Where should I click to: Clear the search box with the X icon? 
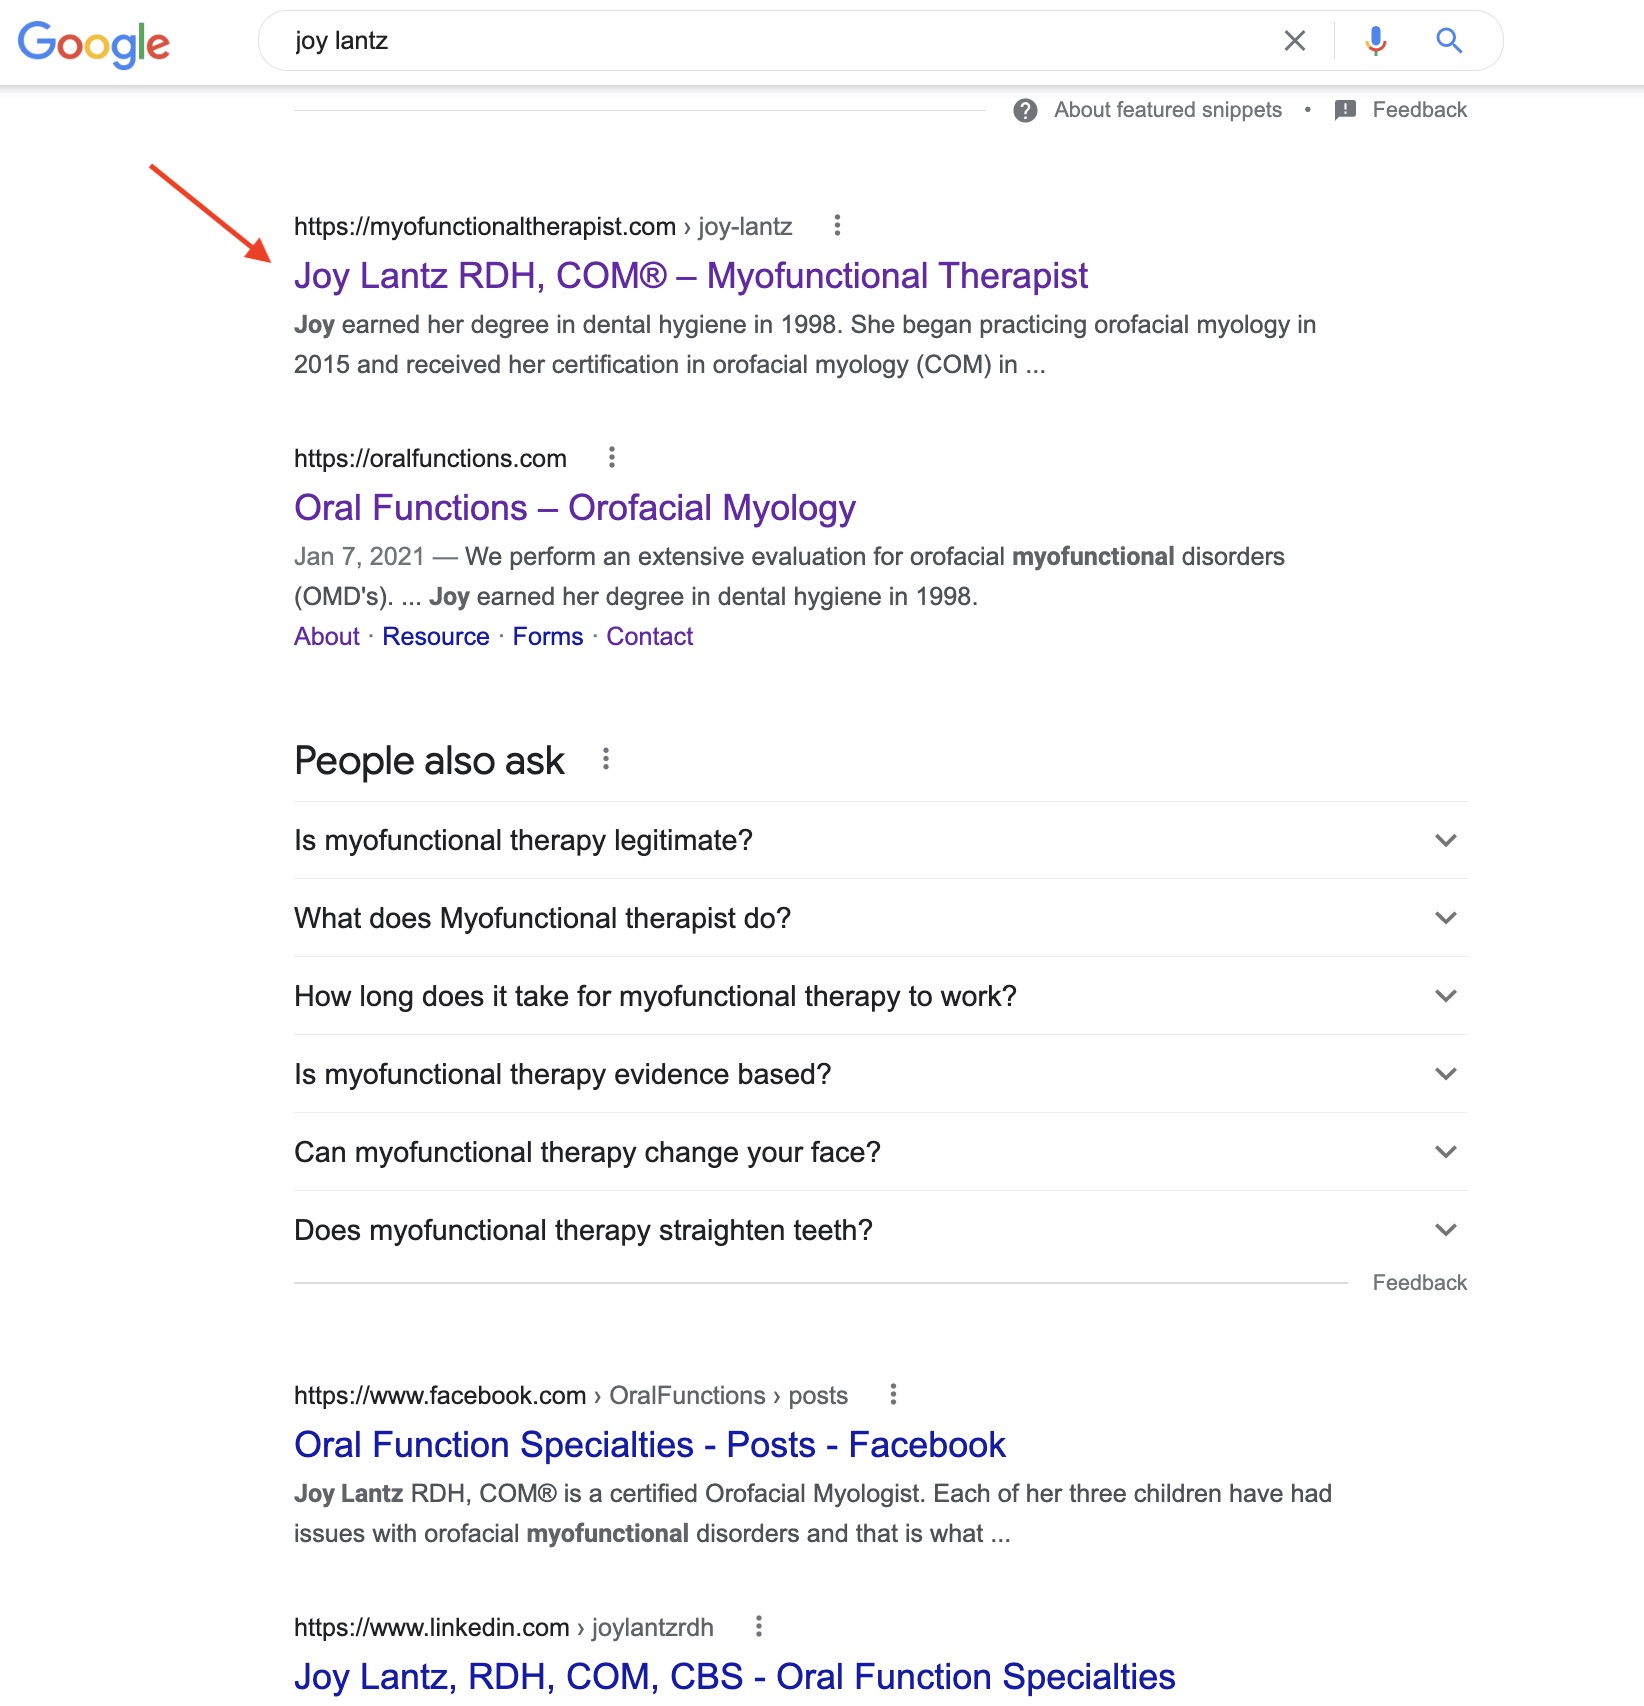(x=1295, y=41)
